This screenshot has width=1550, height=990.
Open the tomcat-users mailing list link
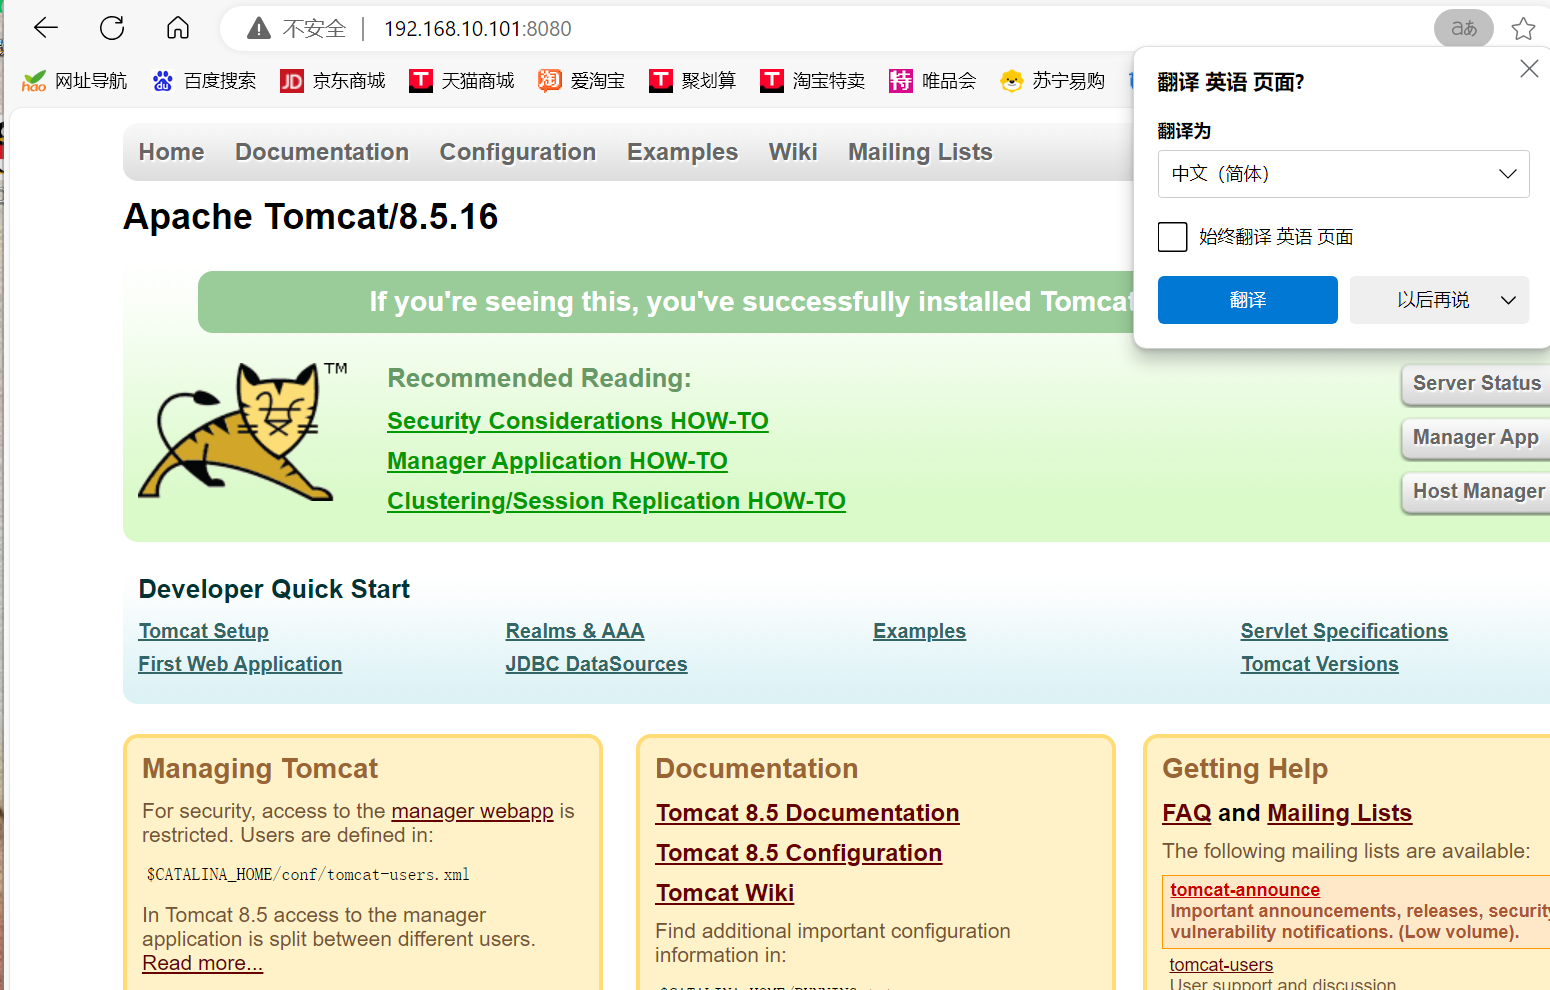pyautogui.click(x=1221, y=965)
